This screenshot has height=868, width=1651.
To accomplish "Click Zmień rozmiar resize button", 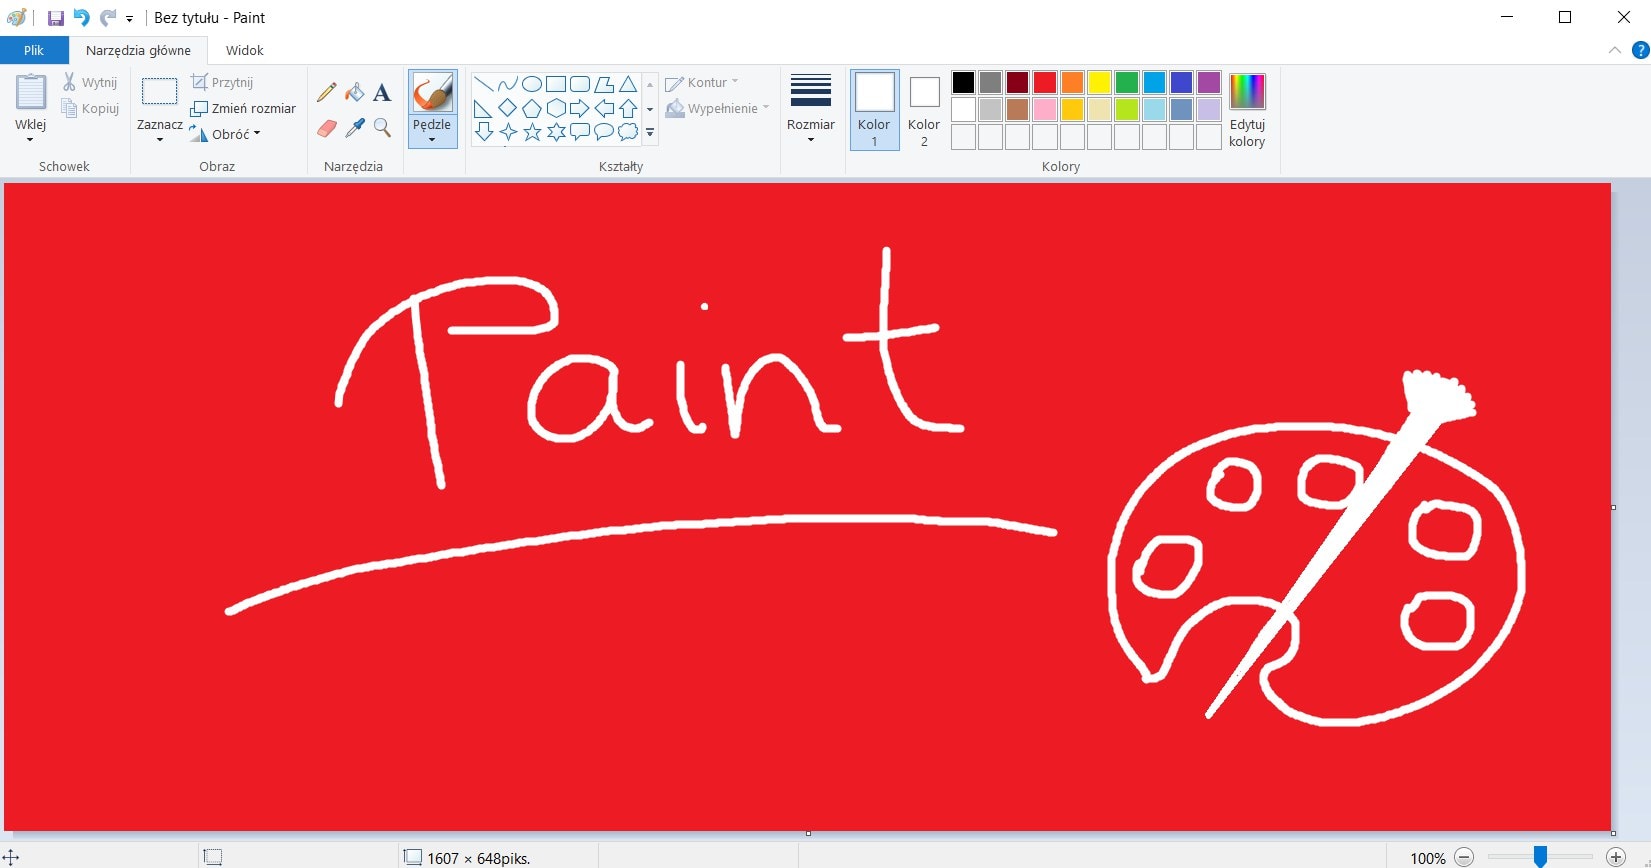I will [244, 108].
